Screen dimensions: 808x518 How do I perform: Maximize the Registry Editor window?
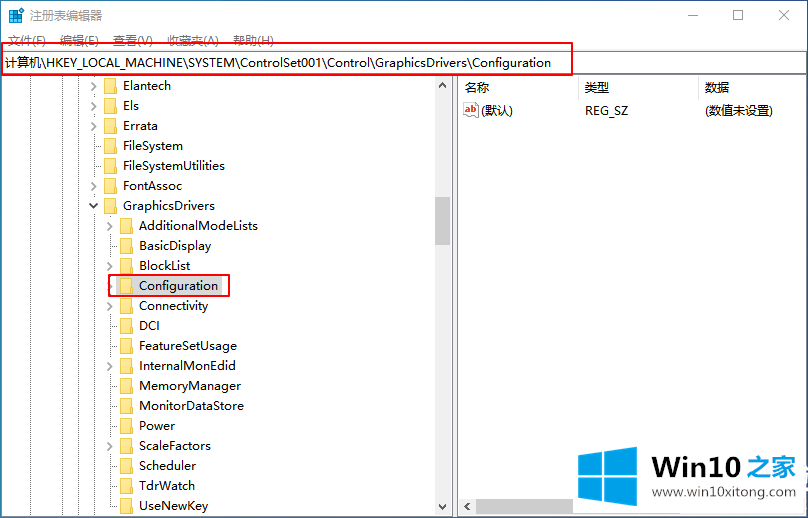(x=738, y=15)
